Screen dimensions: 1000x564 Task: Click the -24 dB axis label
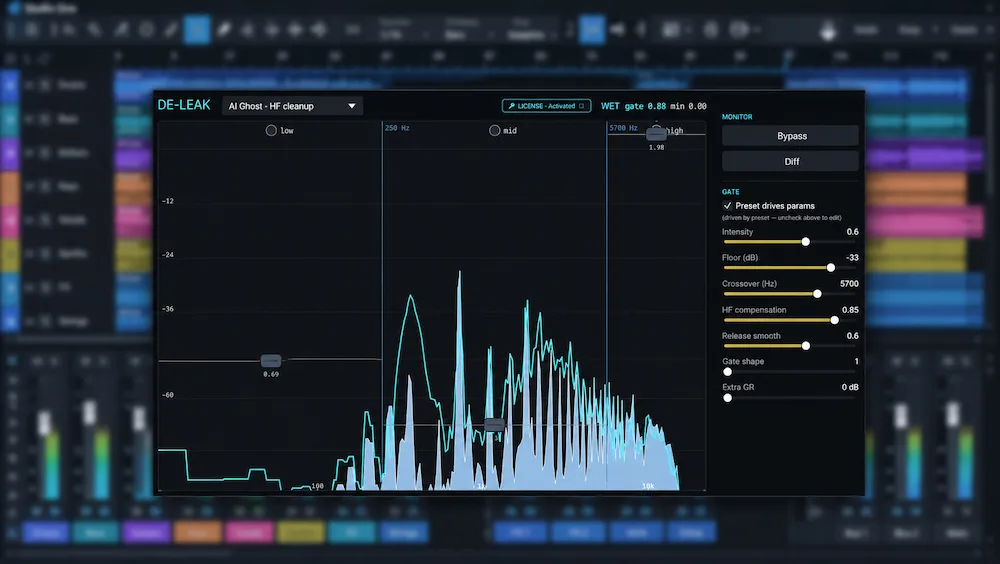click(x=168, y=255)
